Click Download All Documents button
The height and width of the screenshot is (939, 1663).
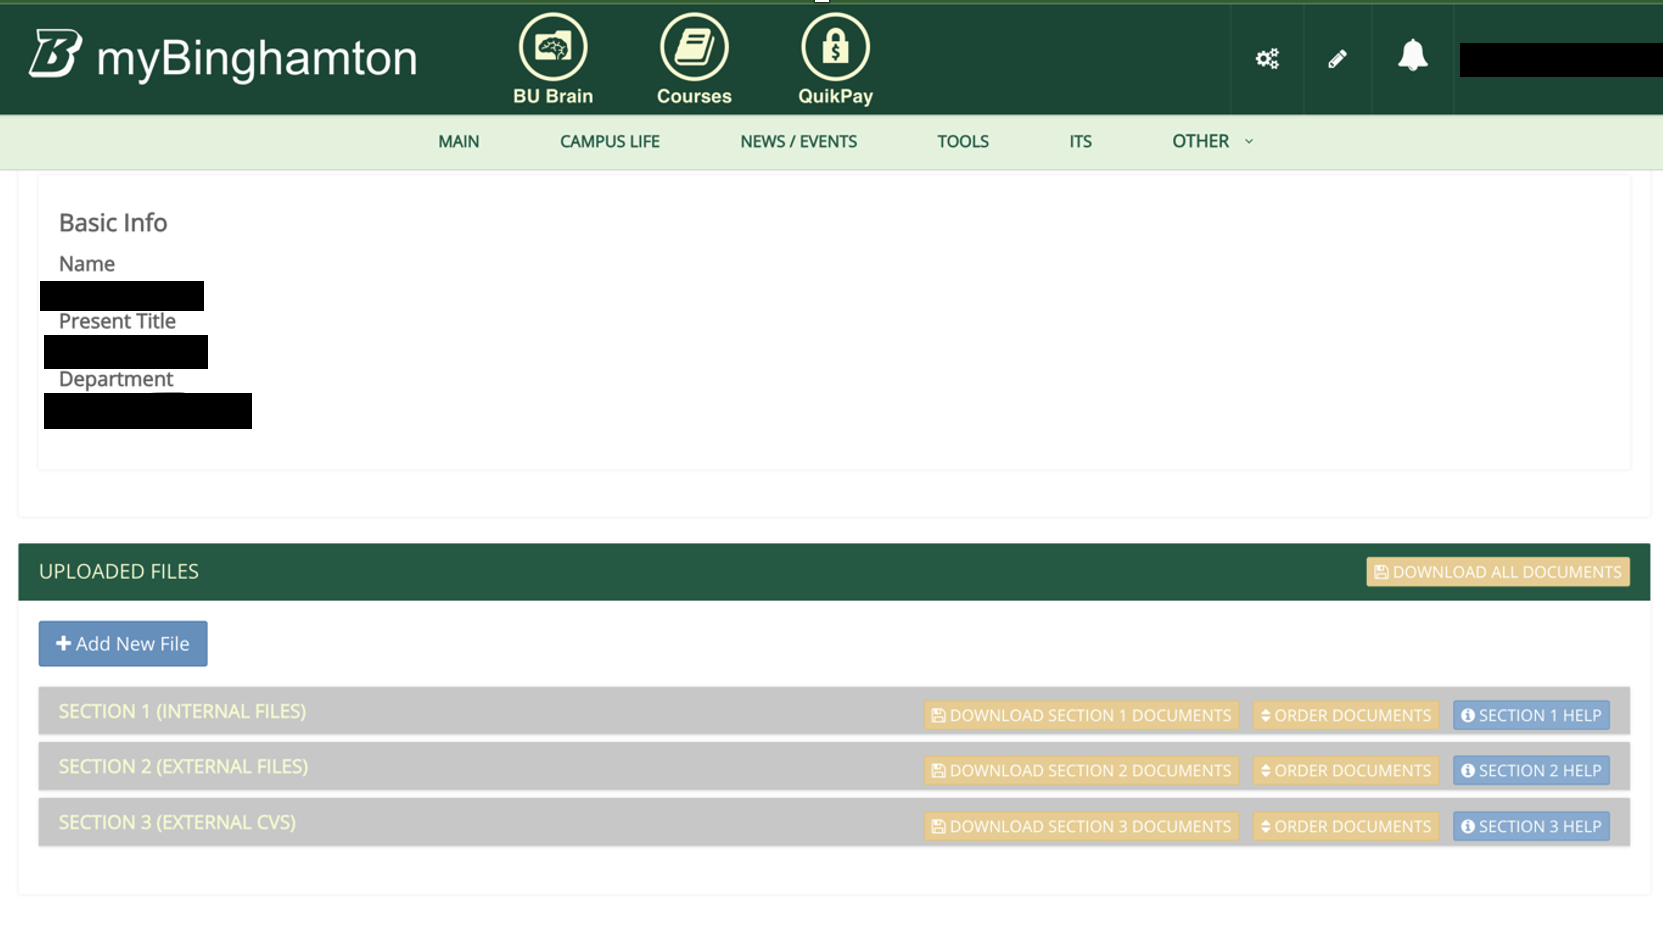click(x=1497, y=572)
